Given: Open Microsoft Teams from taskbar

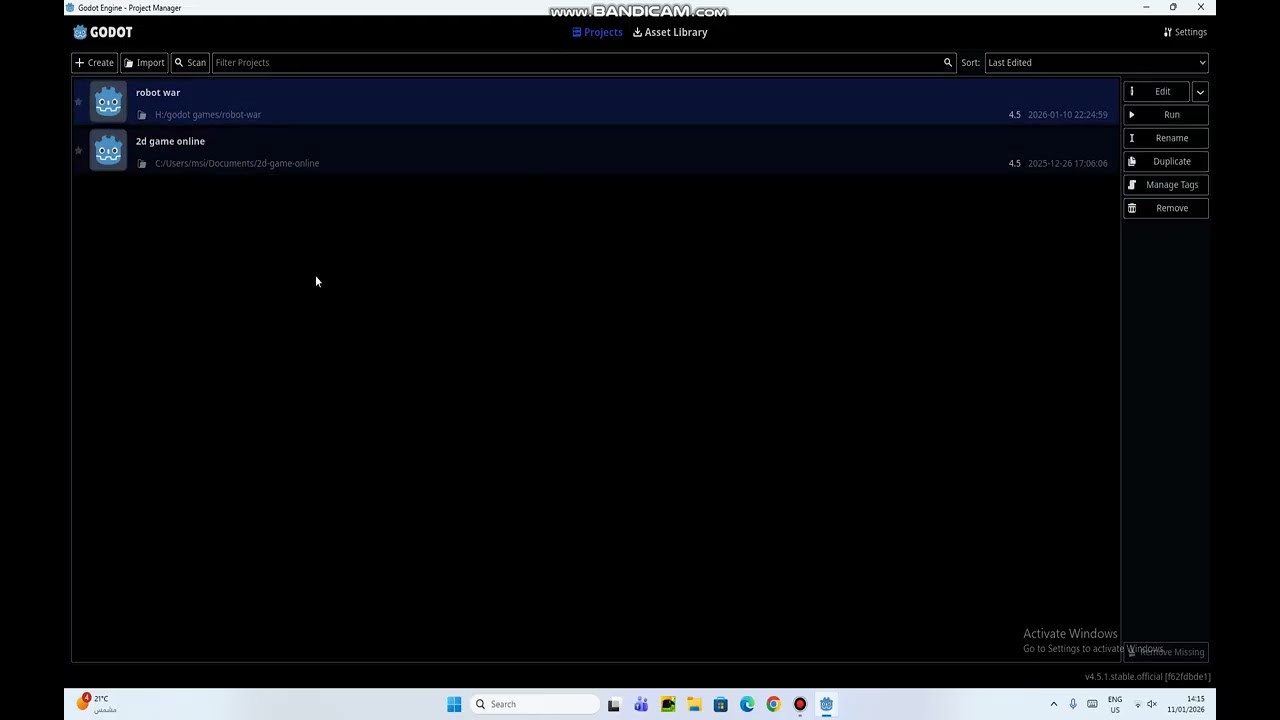Looking at the screenshot, I should [641, 704].
